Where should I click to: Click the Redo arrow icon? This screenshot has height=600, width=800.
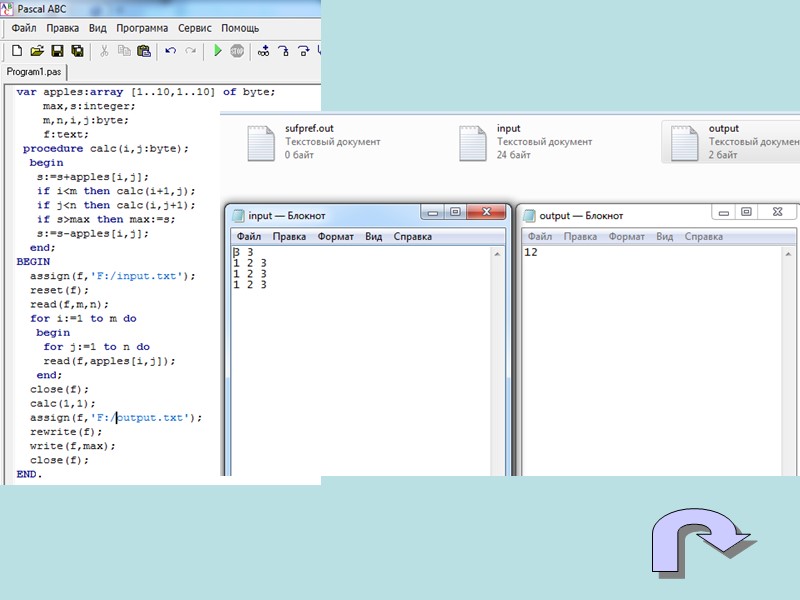tap(190, 51)
